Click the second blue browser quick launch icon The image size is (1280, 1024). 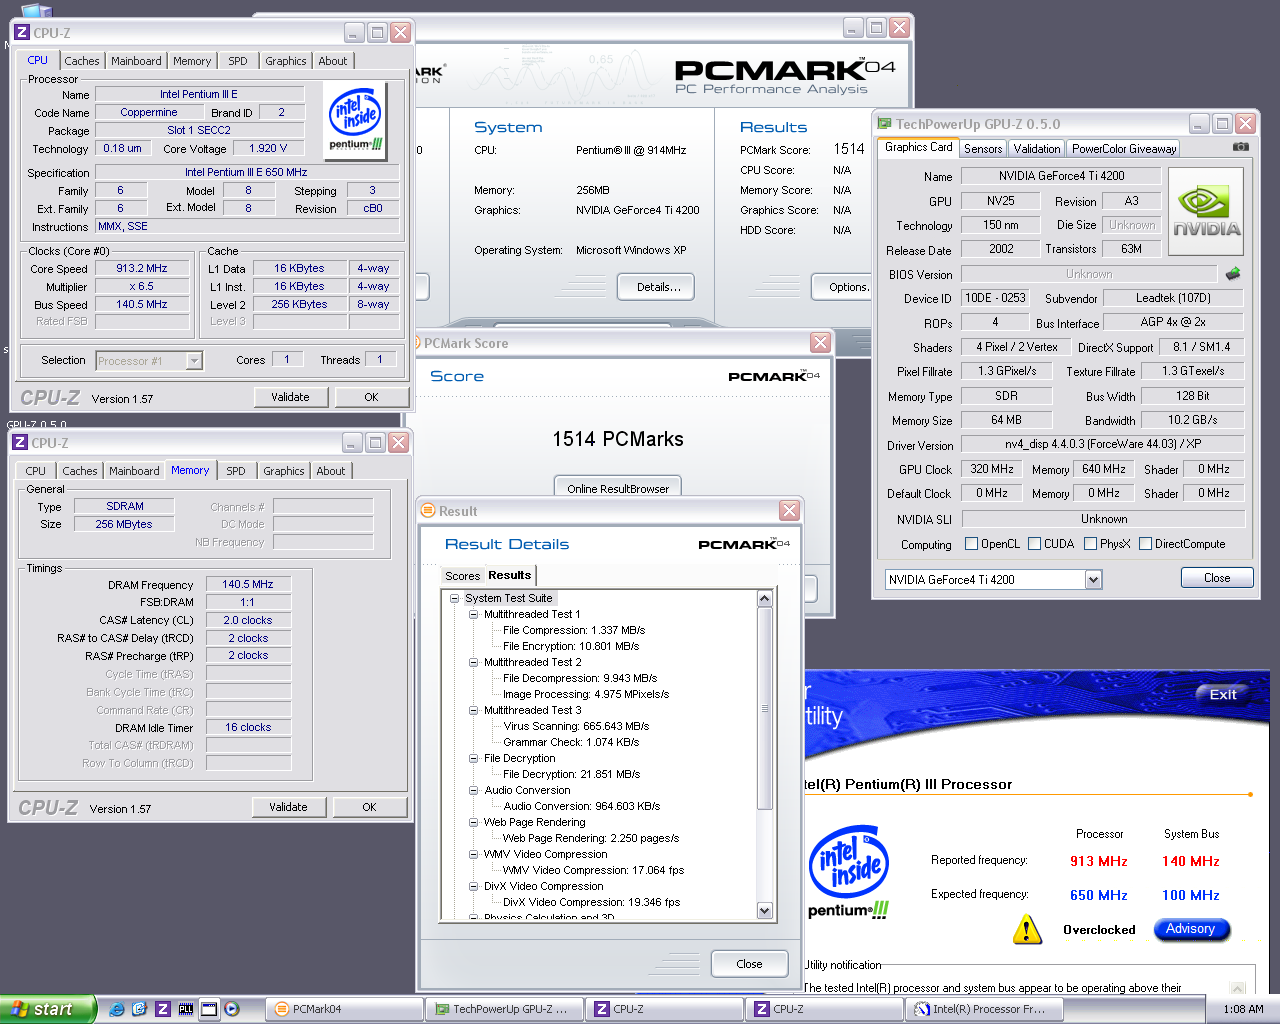tap(140, 1009)
